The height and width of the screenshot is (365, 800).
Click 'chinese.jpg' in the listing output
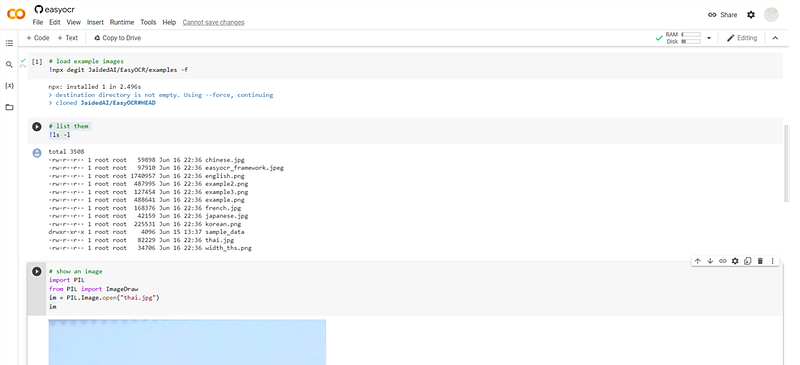[225, 160]
